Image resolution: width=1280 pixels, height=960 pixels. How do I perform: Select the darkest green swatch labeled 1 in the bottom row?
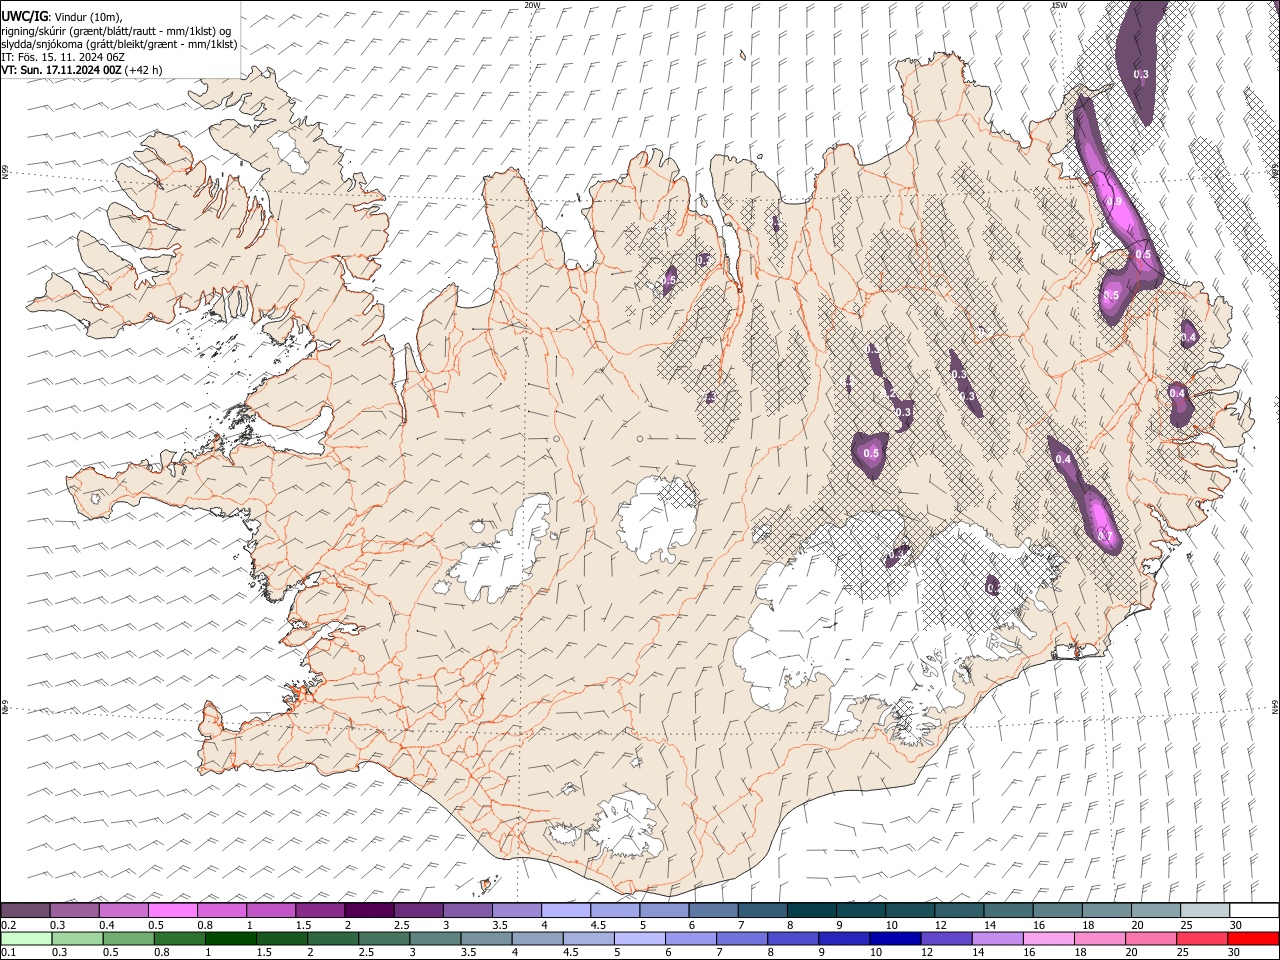[232, 939]
